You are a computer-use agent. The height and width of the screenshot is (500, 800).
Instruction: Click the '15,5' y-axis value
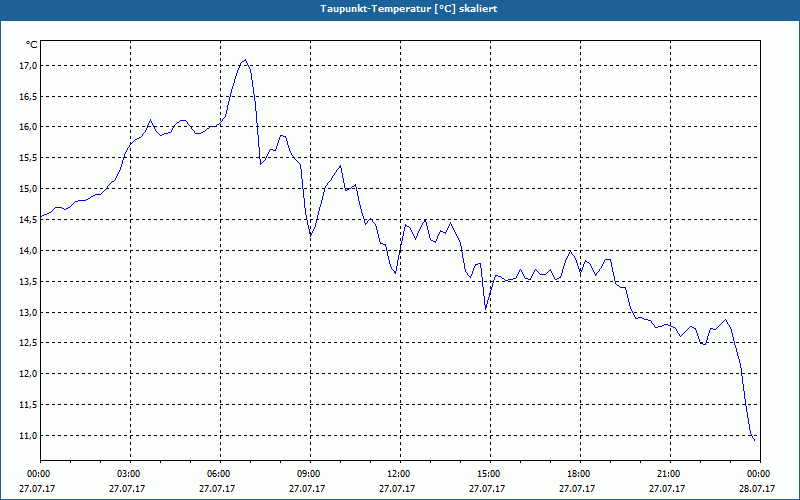click(x=29, y=158)
